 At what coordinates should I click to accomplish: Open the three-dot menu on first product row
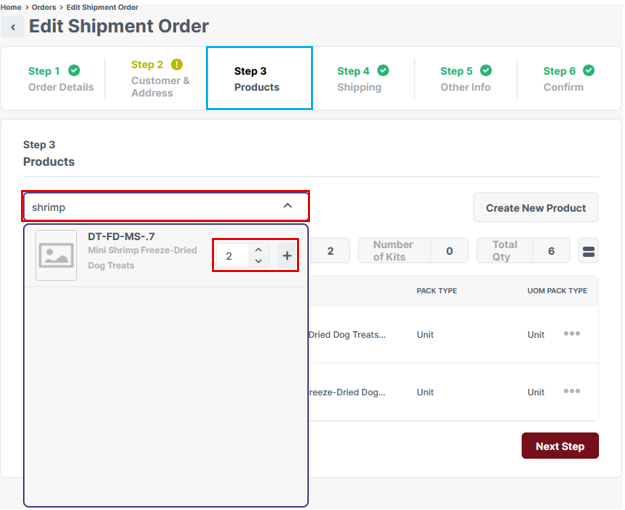tap(572, 334)
